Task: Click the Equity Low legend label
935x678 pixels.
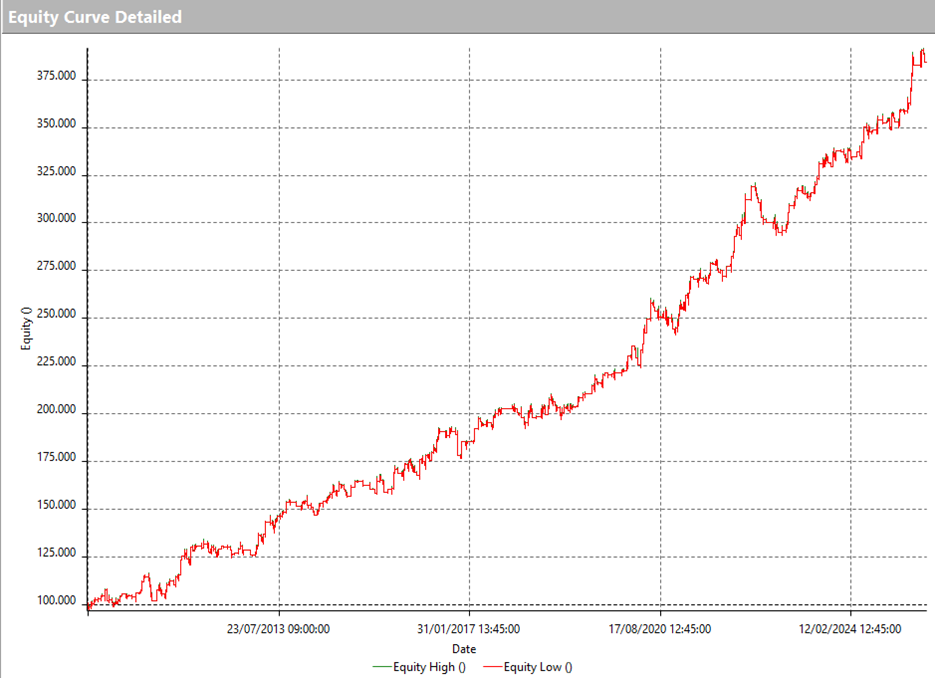Action: [539, 666]
